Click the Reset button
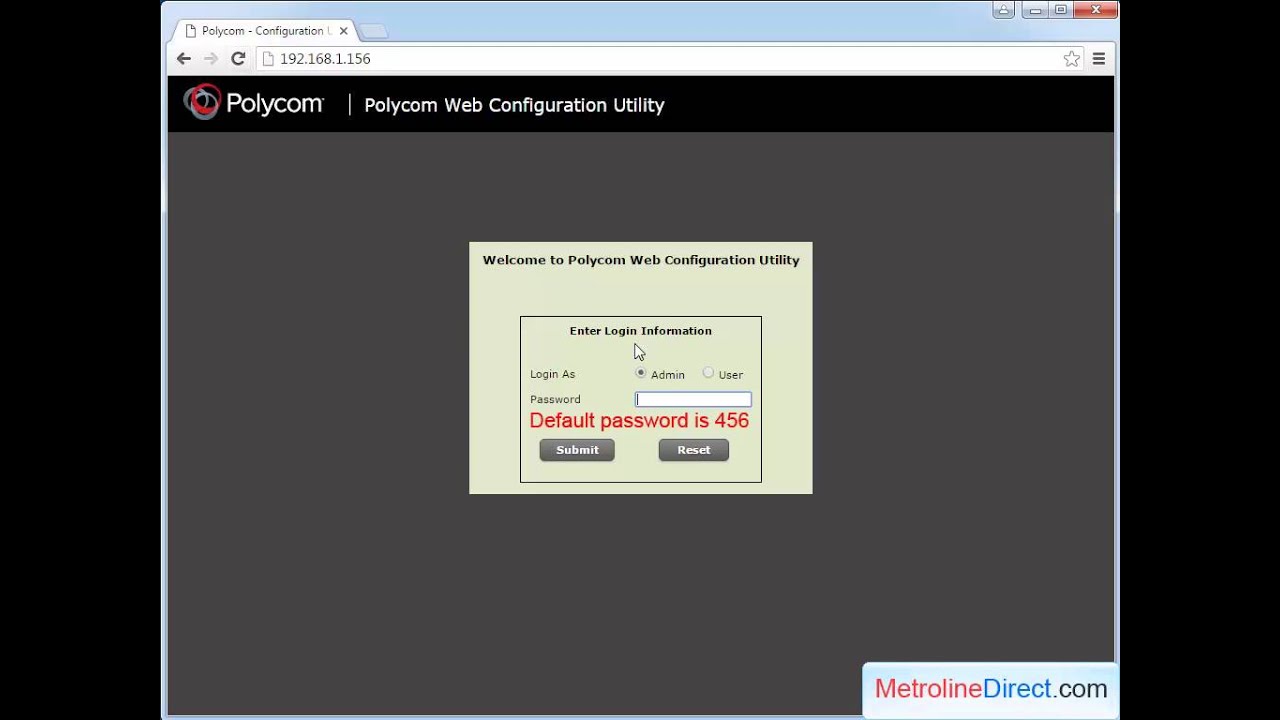The width and height of the screenshot is (1280, 720). click(694, 450)
